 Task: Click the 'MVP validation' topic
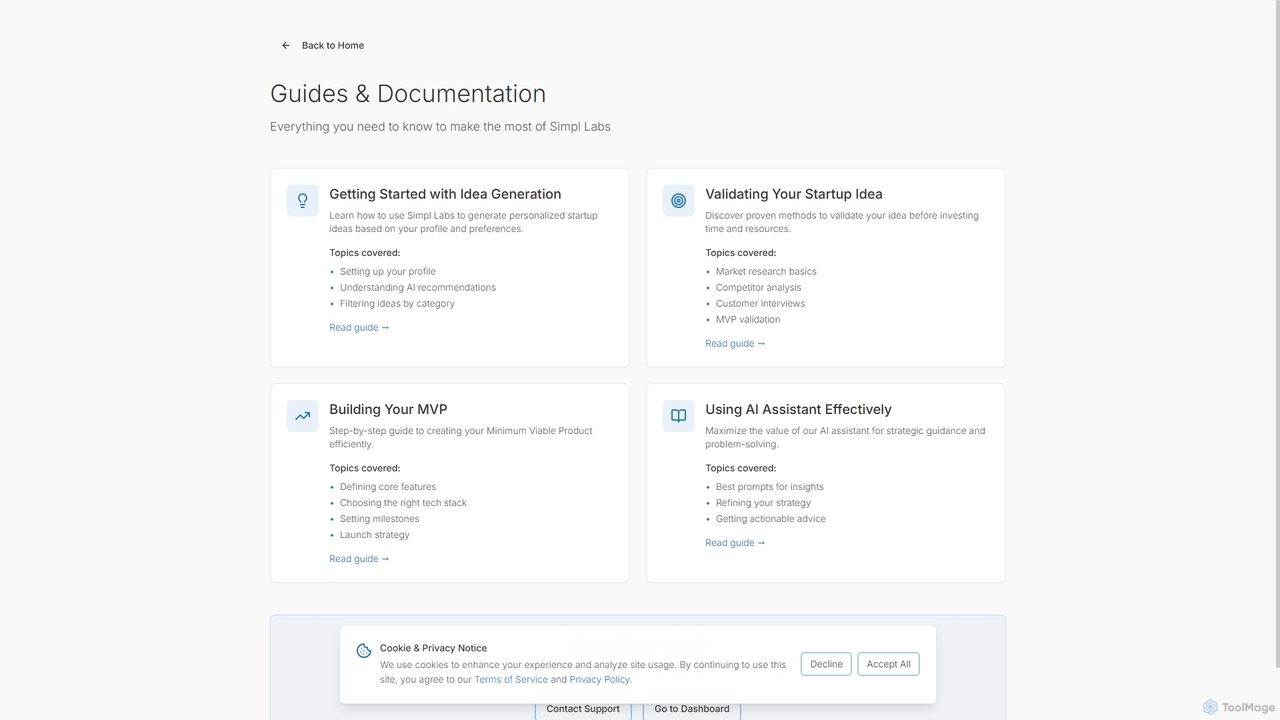[748, 320]
